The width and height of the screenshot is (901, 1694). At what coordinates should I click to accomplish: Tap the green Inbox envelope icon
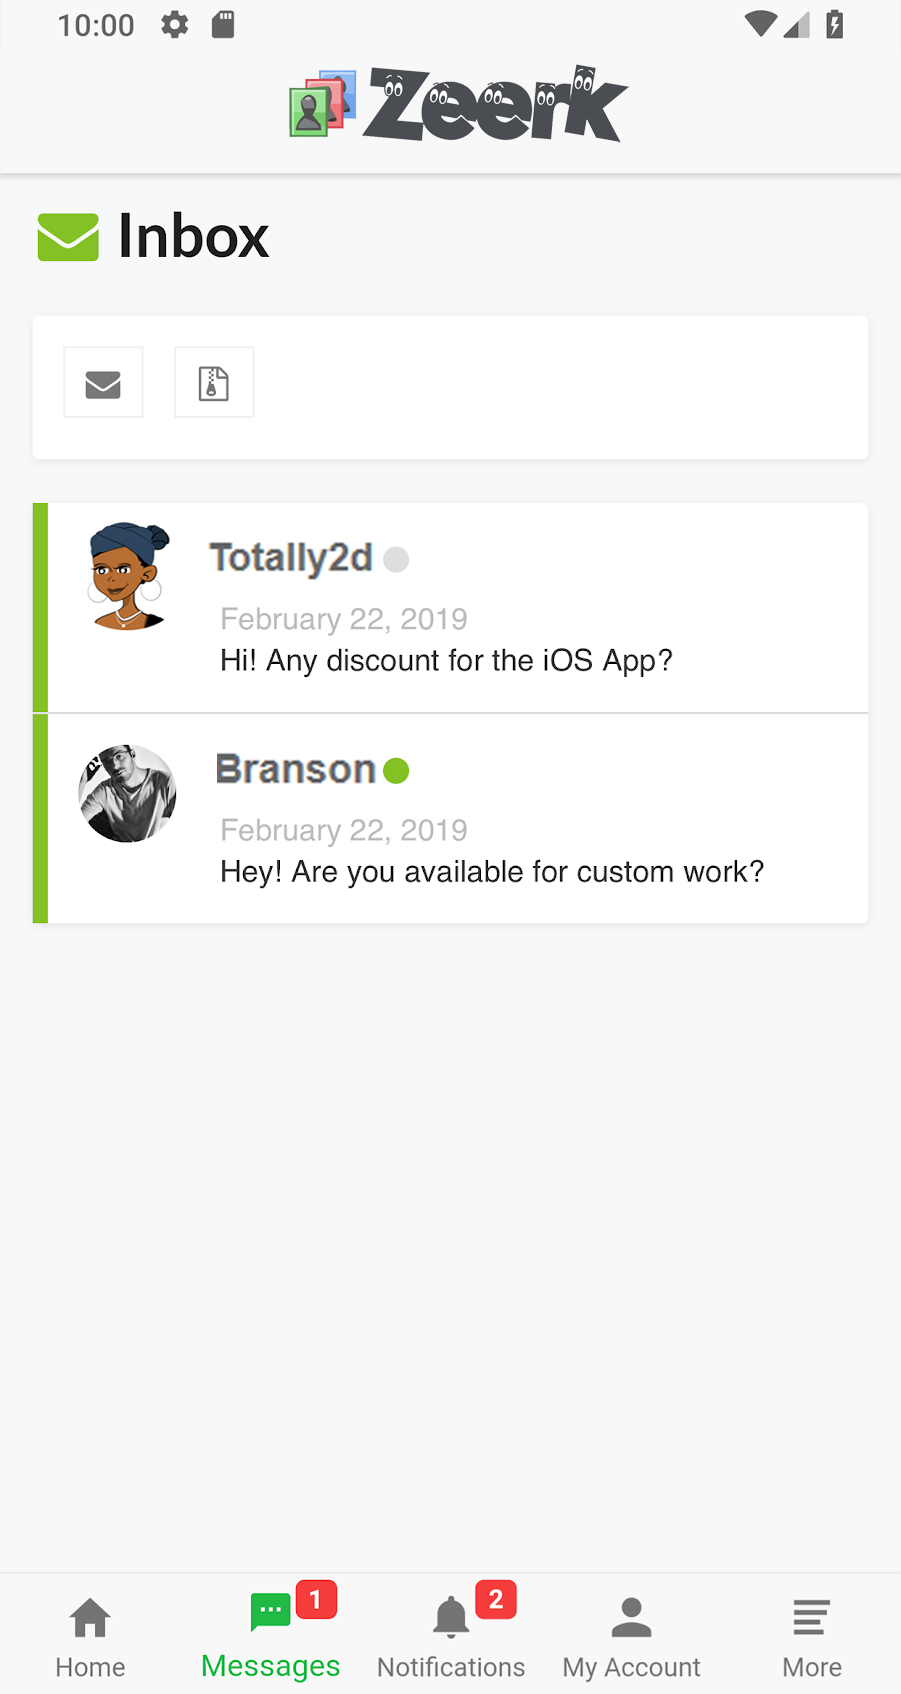pyautogui.click(x=68, y=237)
